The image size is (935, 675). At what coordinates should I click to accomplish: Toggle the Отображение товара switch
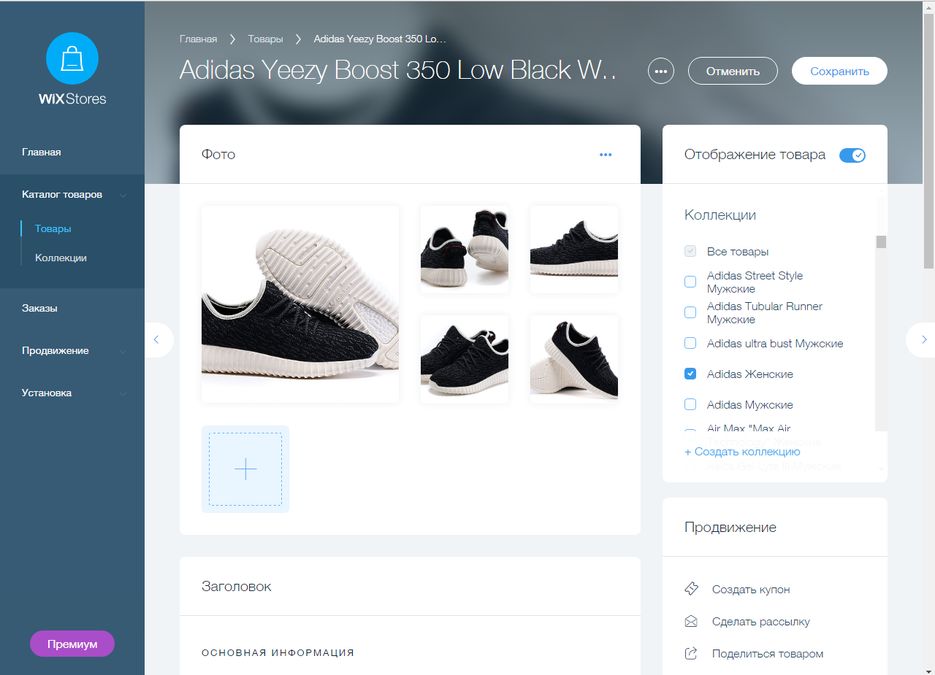point(852,155)
